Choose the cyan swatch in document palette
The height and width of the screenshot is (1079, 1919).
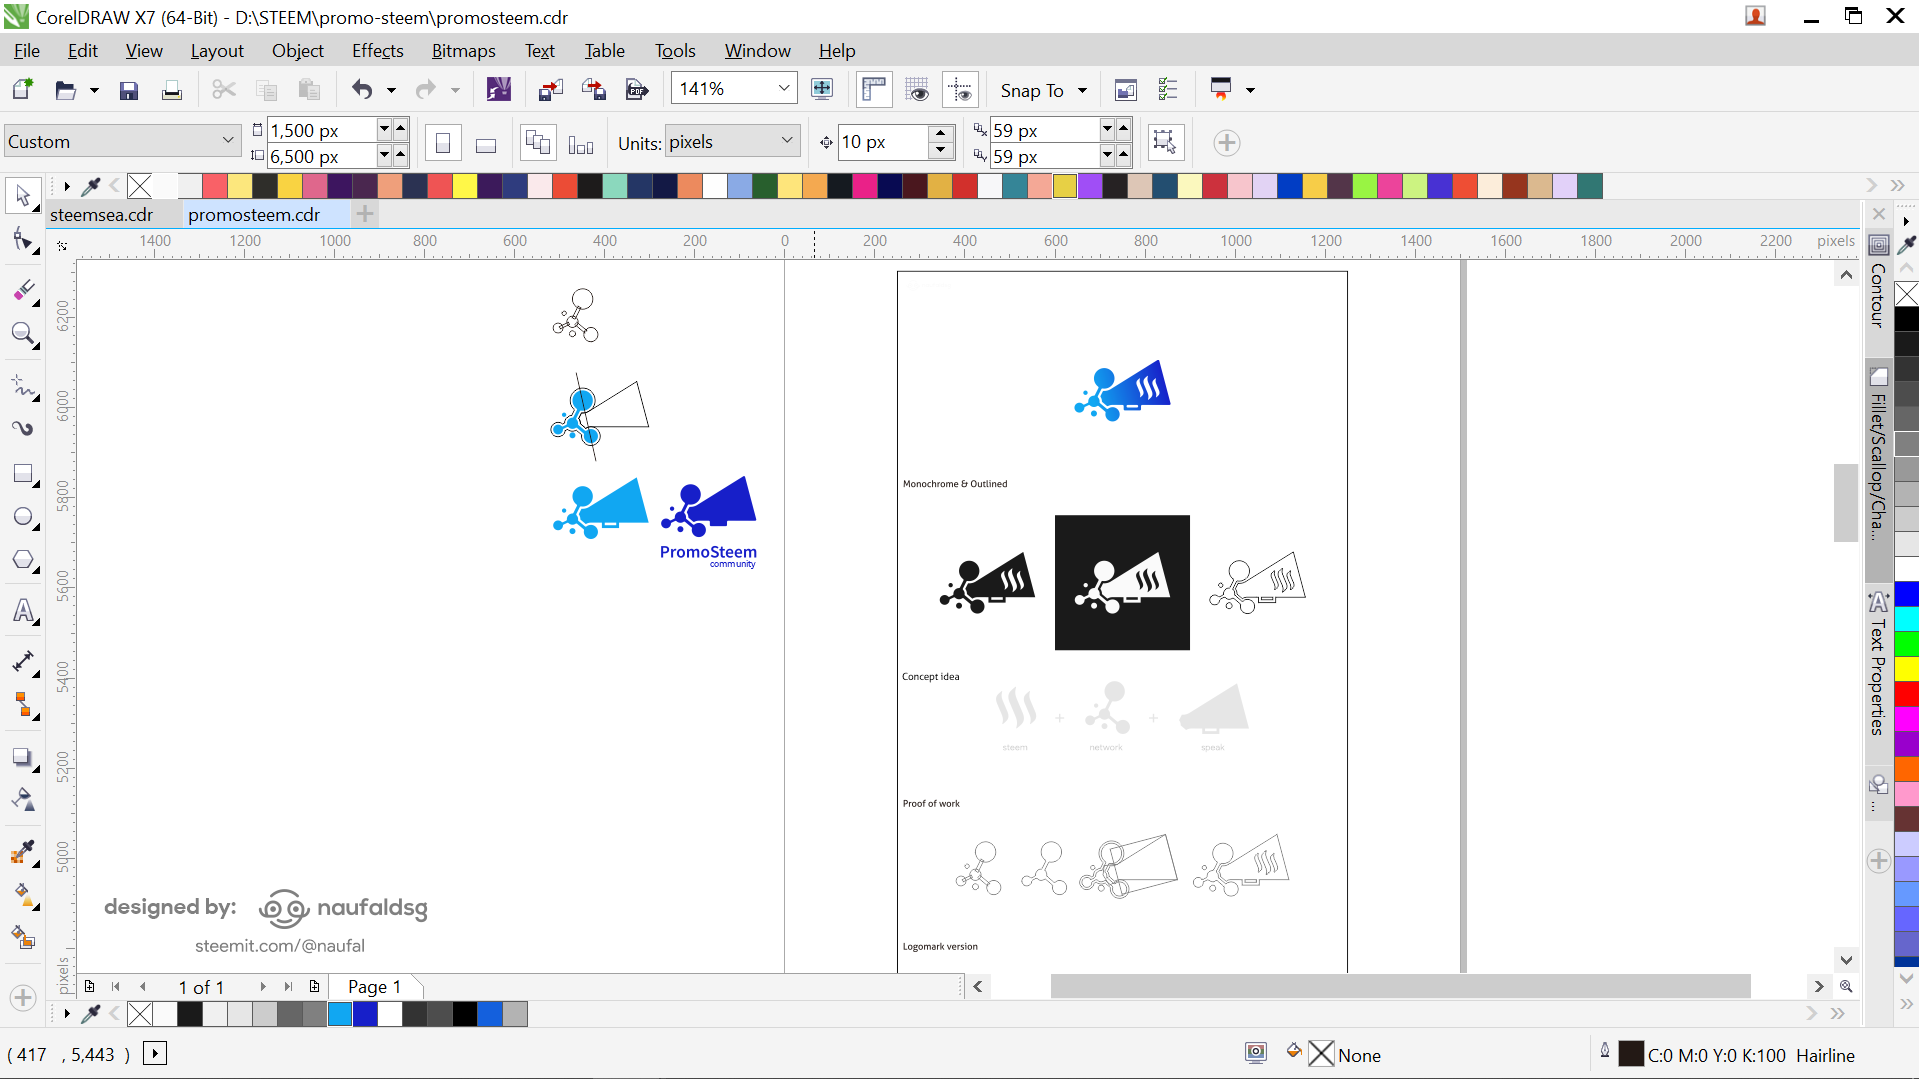click(x=340, y=1014)
